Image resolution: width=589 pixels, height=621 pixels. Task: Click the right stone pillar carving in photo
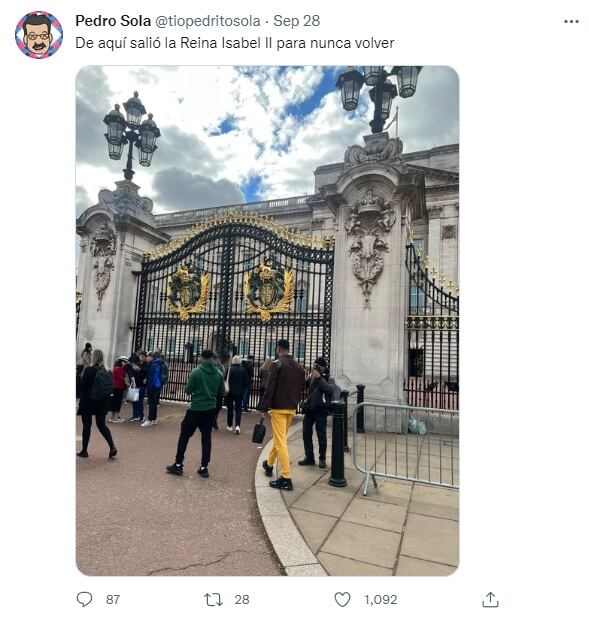pyautogui.click(x=369, y=246)
